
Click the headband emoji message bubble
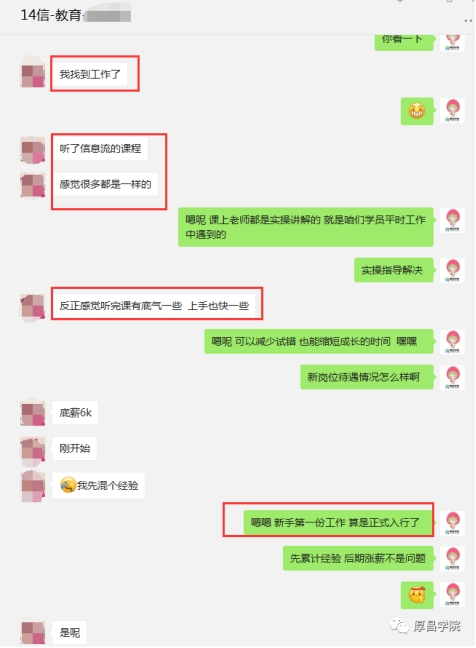pos(417,595)
